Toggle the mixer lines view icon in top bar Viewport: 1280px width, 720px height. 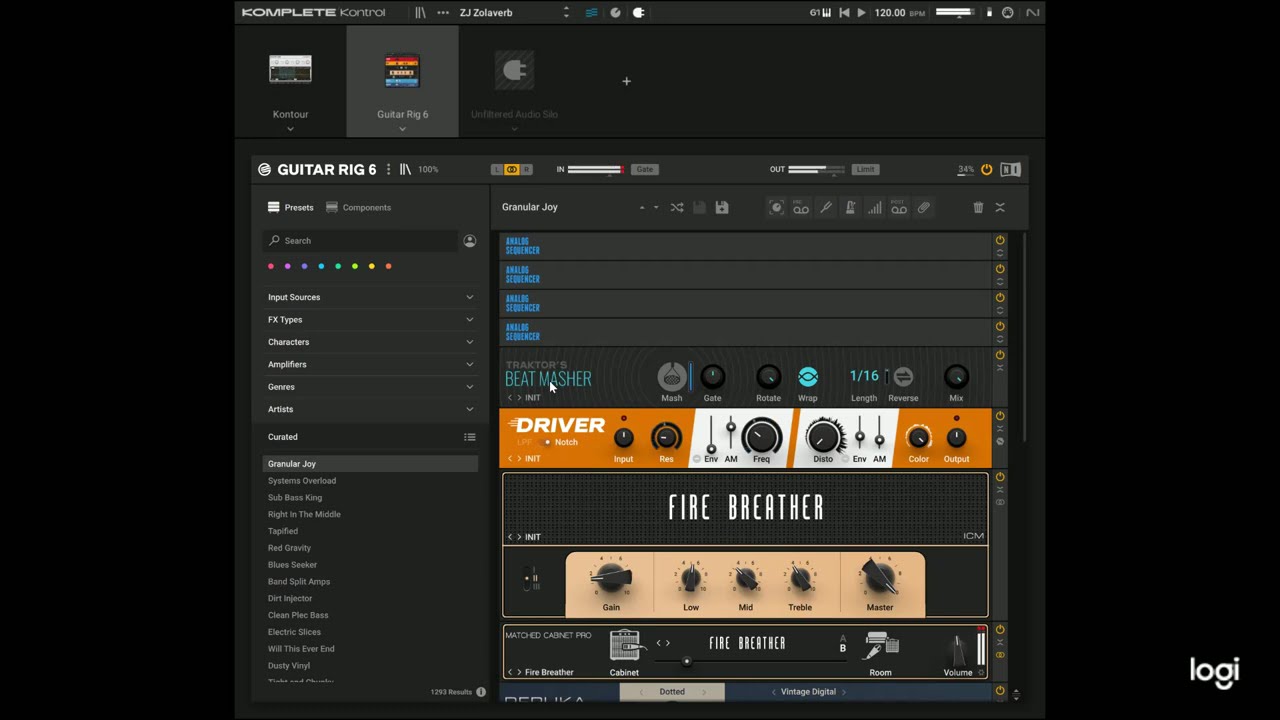coord(591,13)
